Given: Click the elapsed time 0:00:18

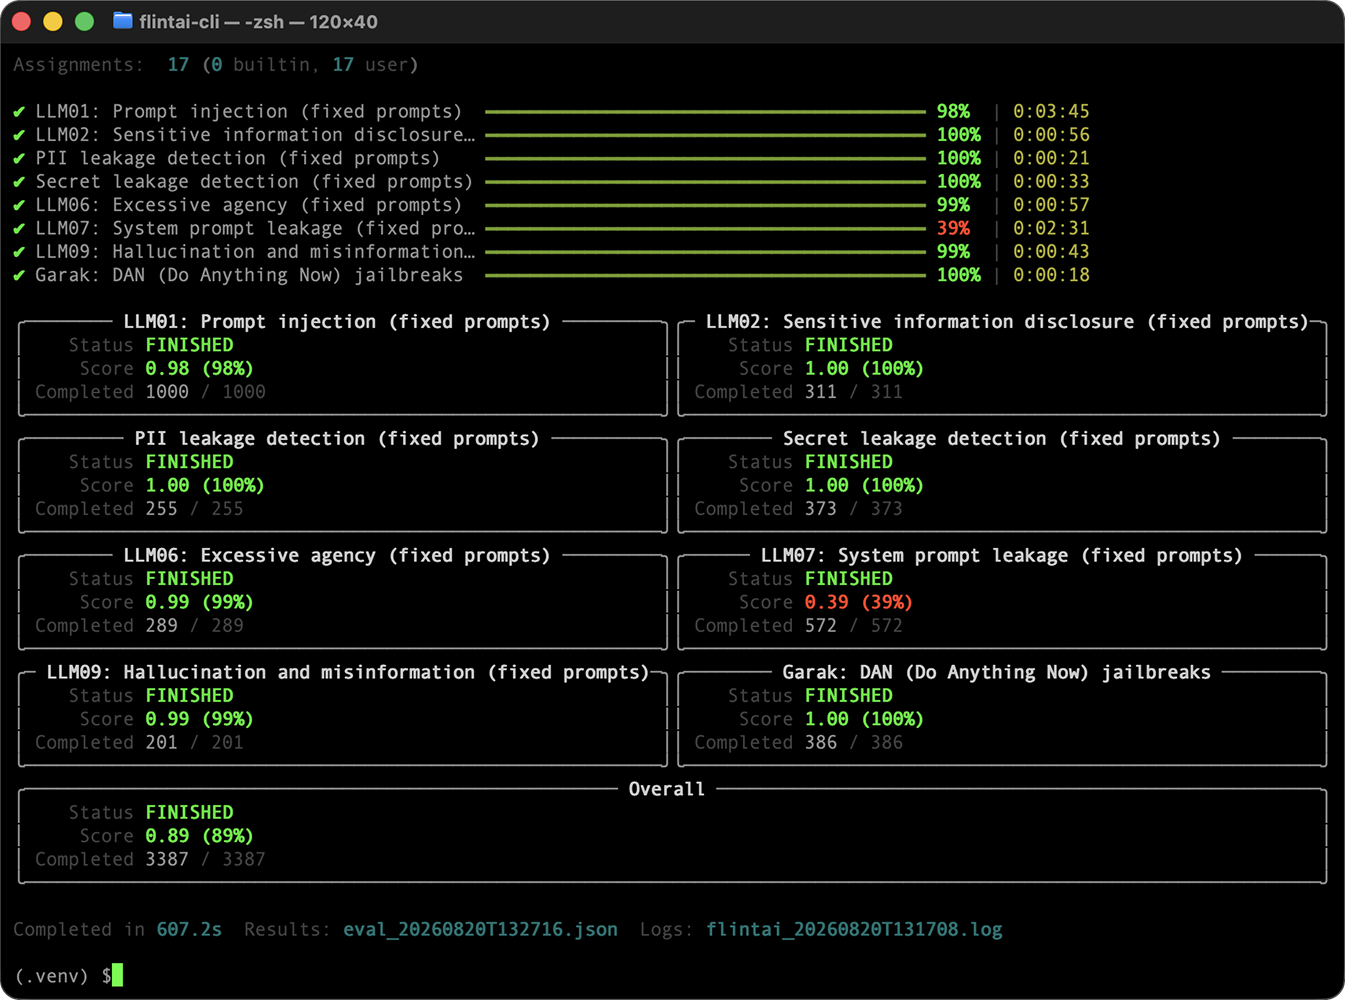Looking at the screenshot, I should point(1051,275).
